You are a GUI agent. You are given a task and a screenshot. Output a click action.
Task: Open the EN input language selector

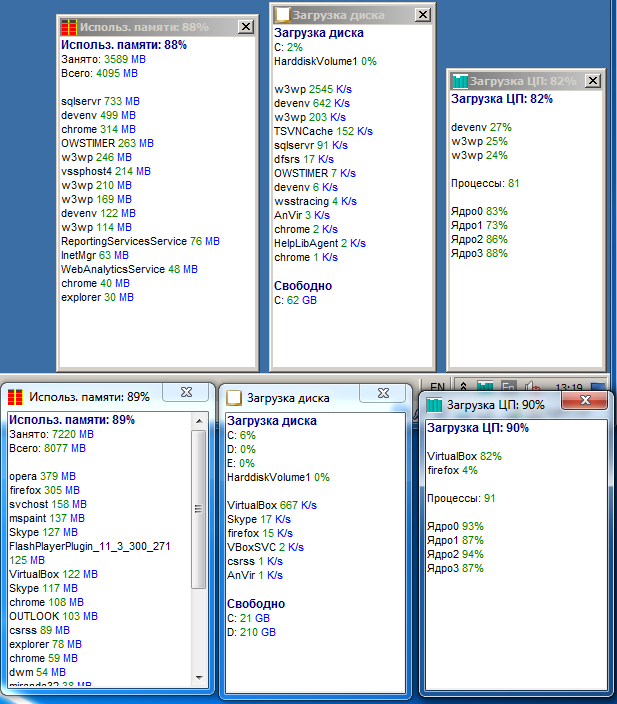pyautogui.click(x=438, y=386)
